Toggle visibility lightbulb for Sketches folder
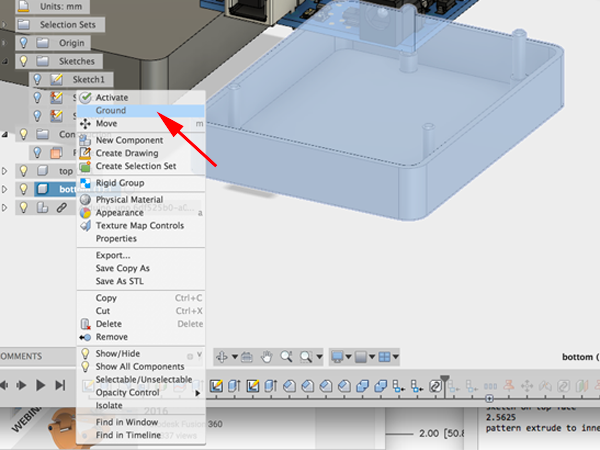The width and height of the screenshot is (600, 450). [x=24, y=61]
